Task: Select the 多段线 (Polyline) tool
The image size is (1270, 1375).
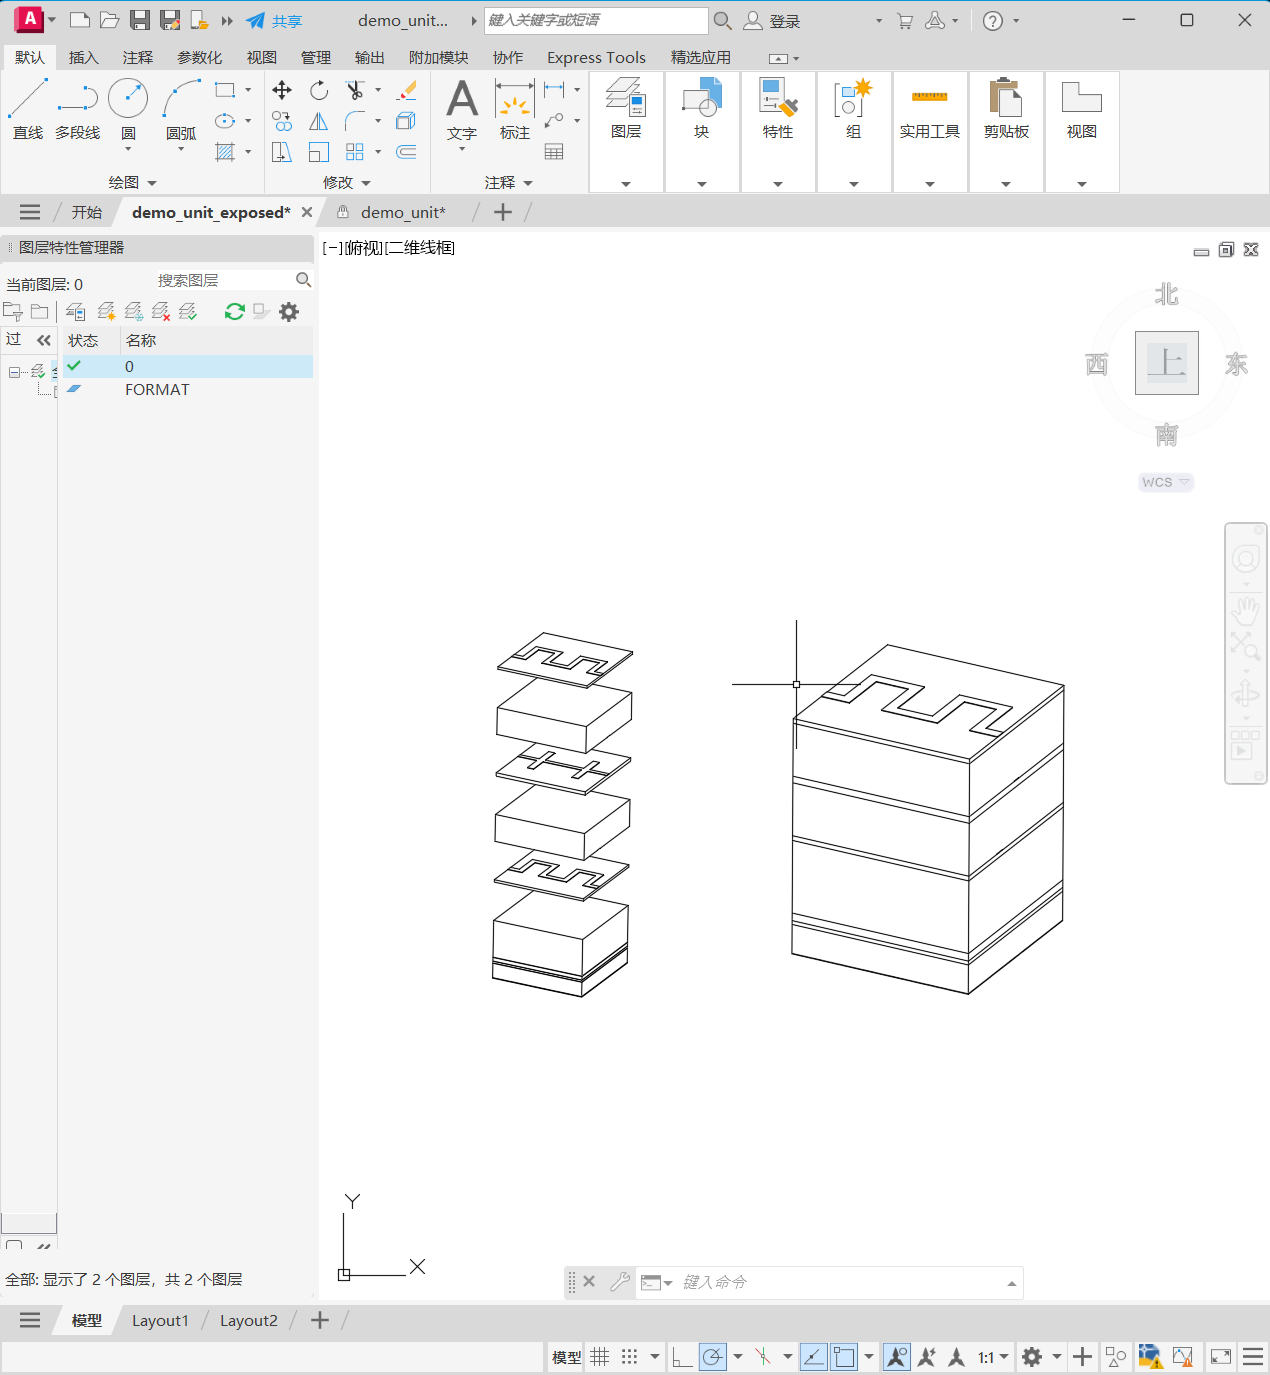Action: tap(78, 109)
